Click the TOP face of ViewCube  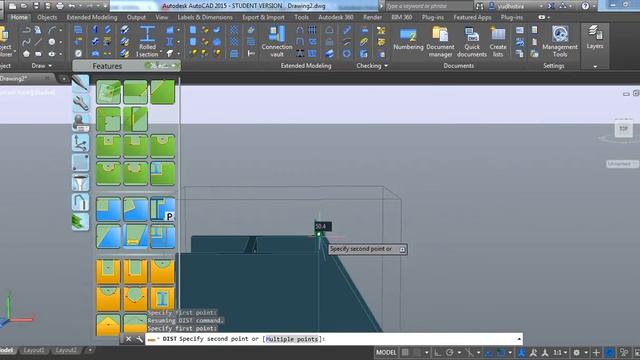[623, 129]
